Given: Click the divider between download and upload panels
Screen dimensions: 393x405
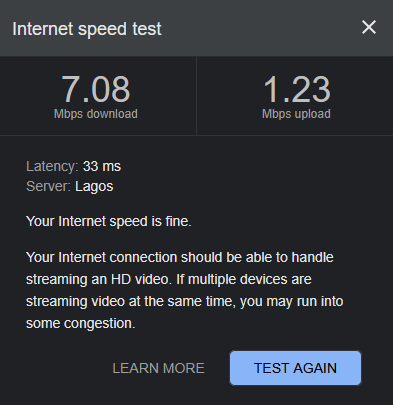Looking at the screenshot, I should [197, 96].
